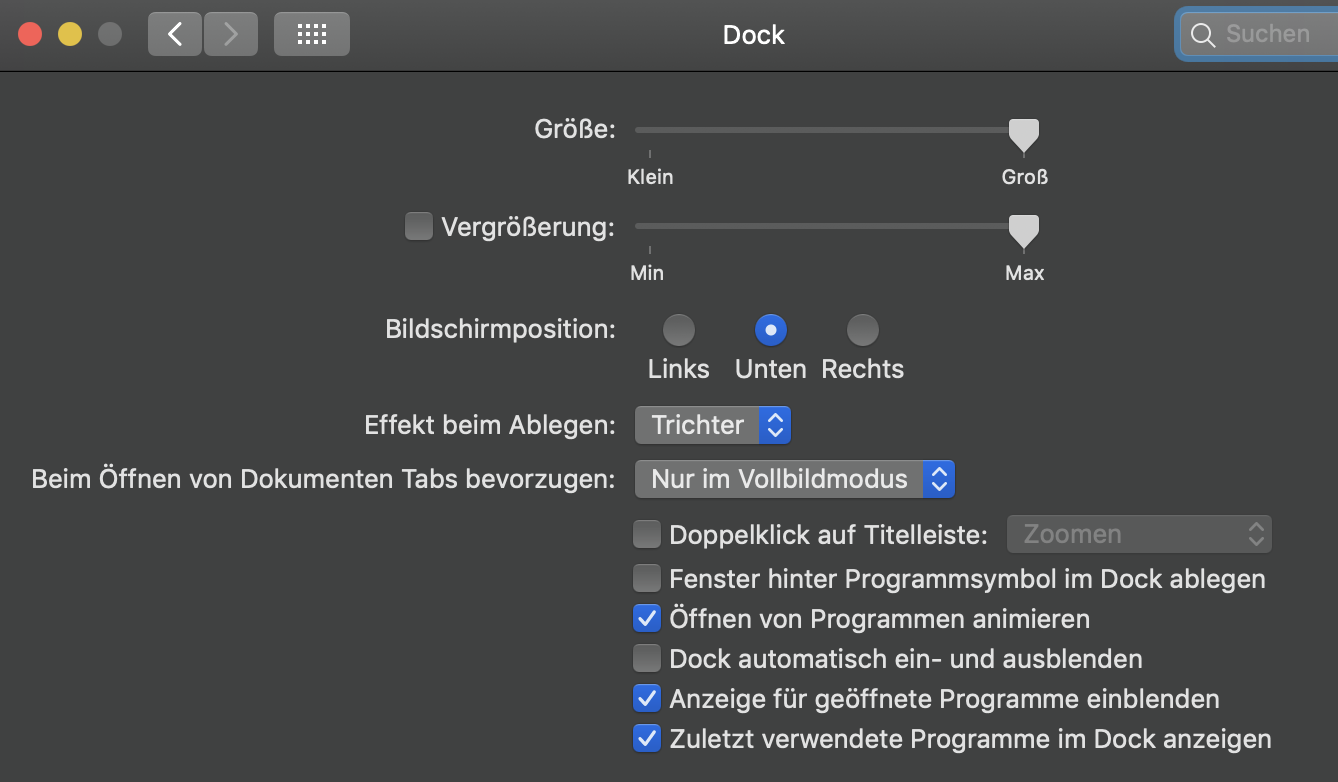Click the forward arrow navigation button

[231, 34]
